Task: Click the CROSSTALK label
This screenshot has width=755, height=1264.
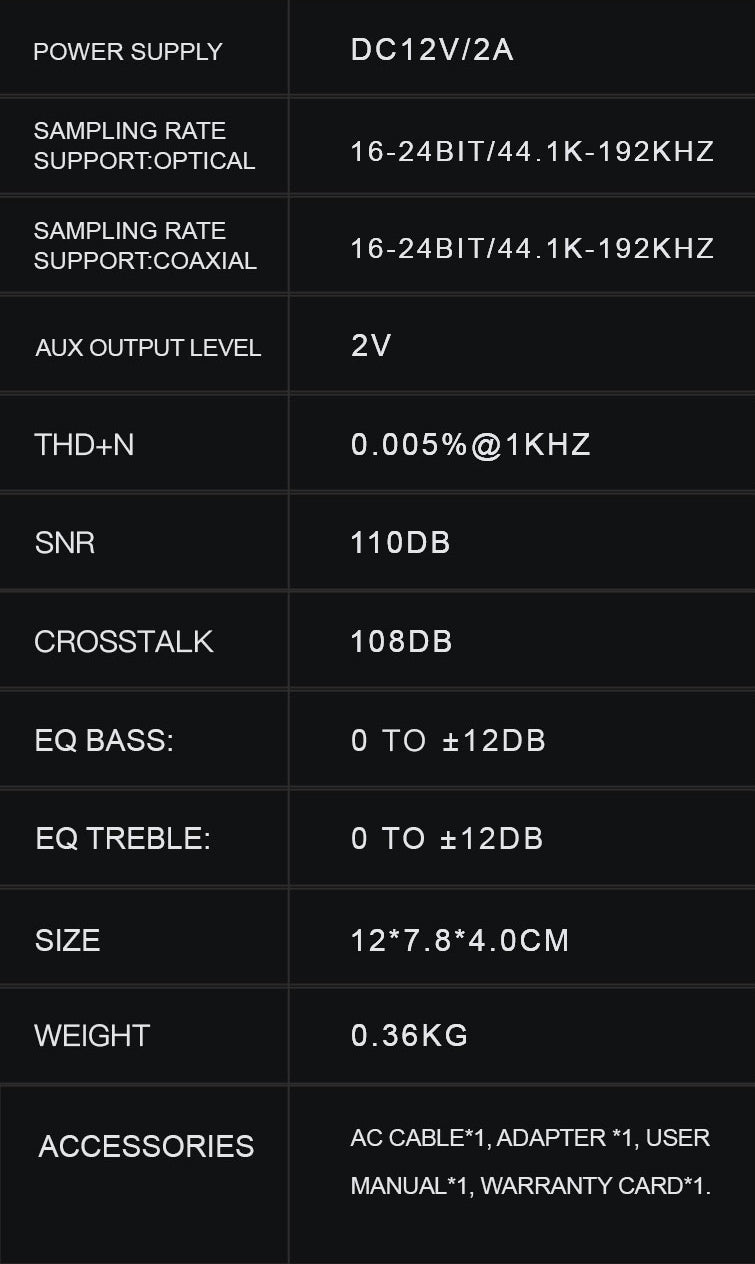Action: [x=124, y=642]
